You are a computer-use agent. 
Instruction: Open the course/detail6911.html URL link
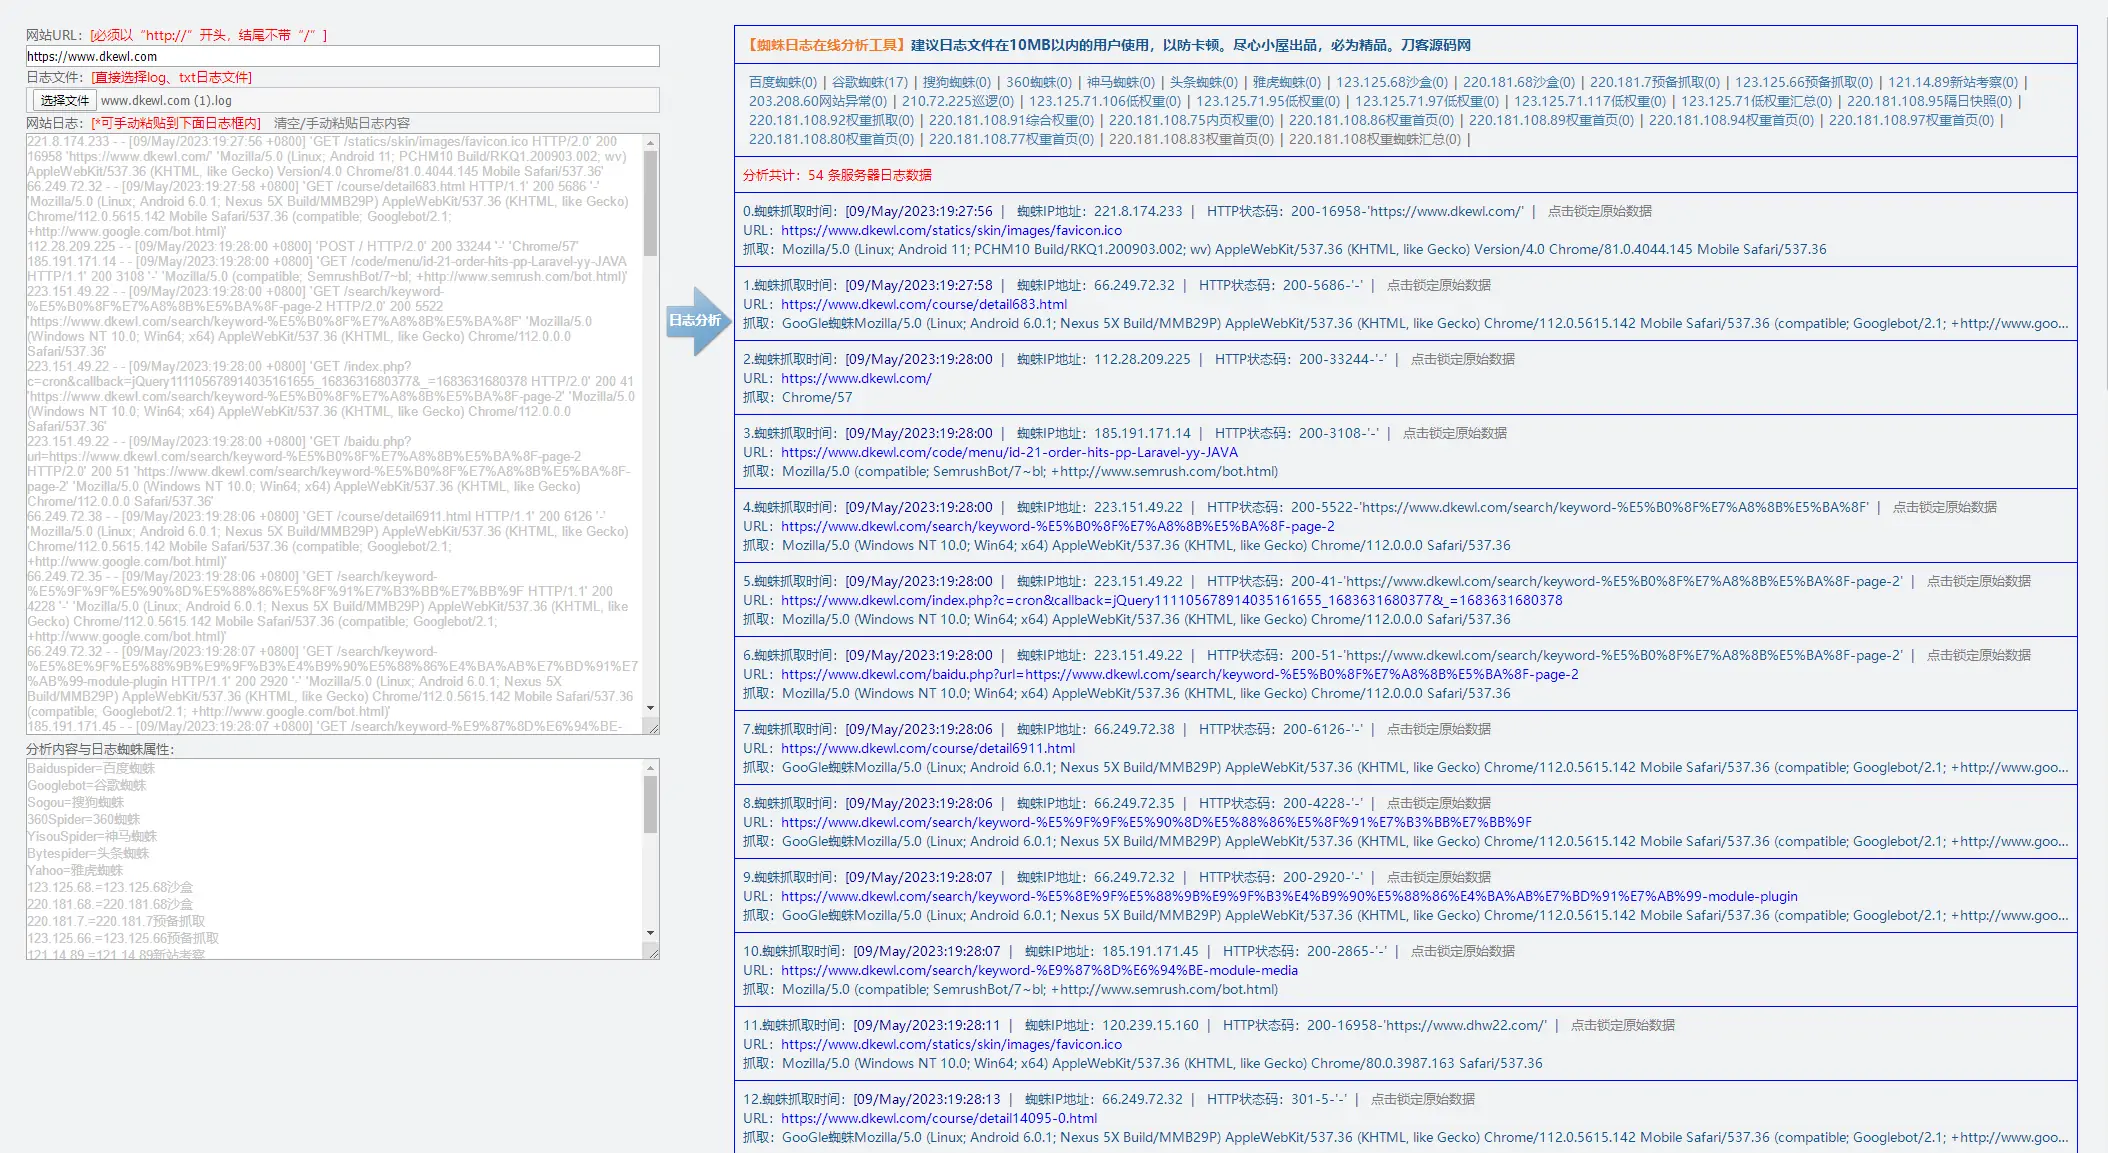click(x=927, y=748)
